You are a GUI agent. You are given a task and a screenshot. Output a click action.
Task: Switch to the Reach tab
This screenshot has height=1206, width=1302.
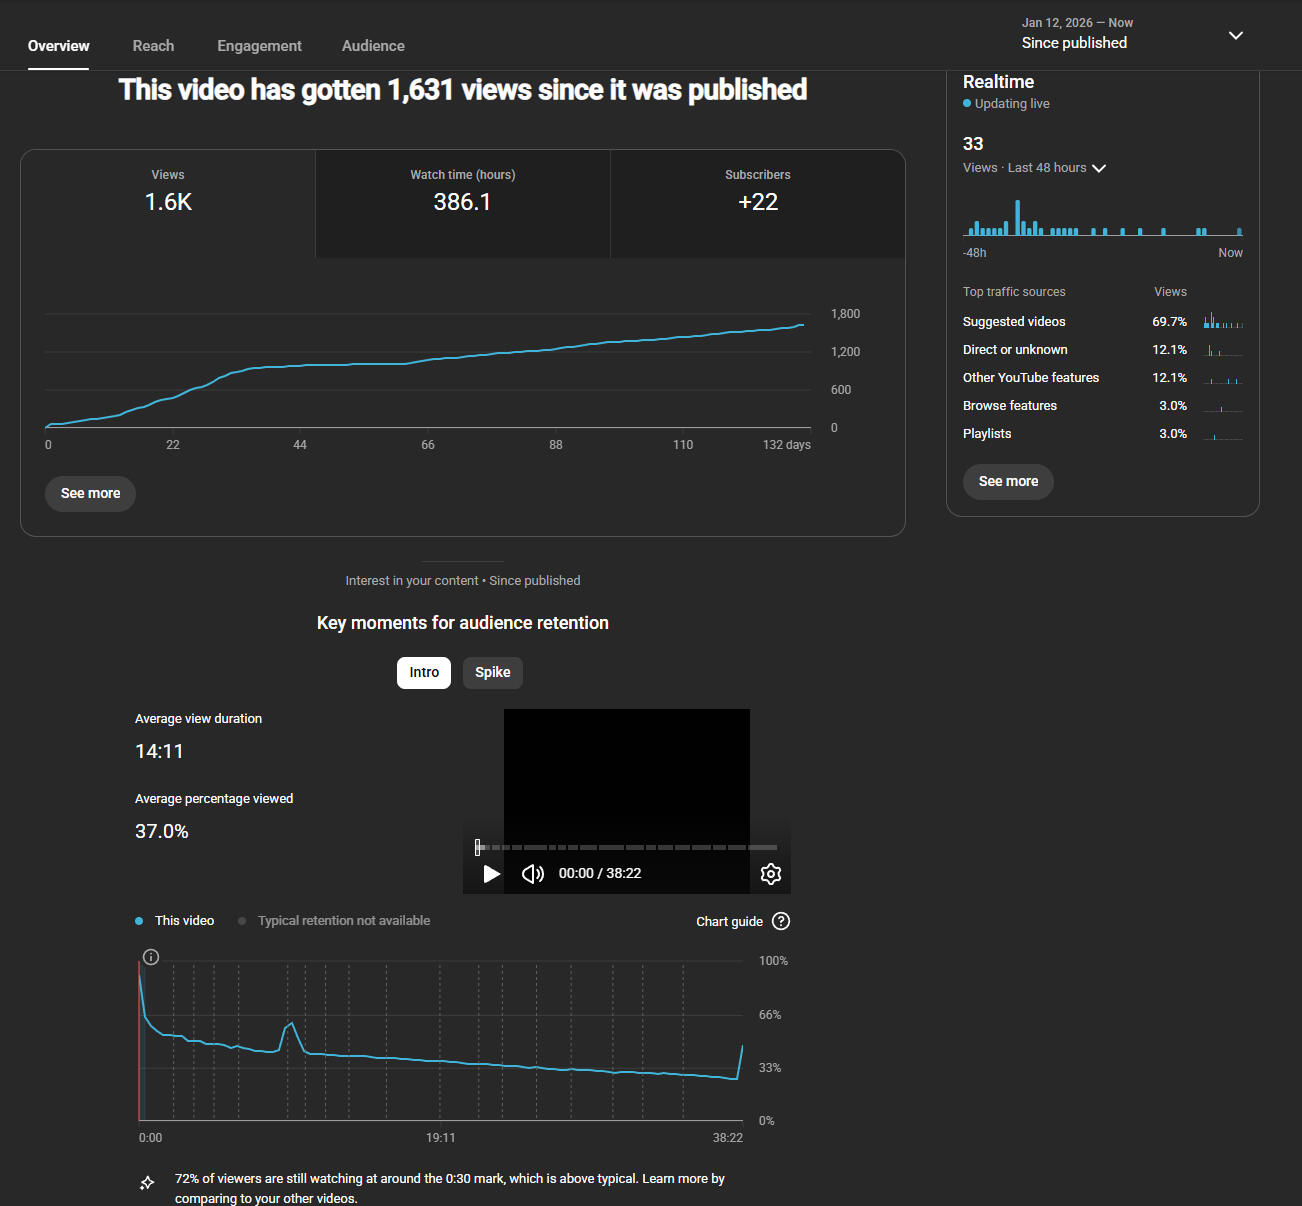(x=153, y=46)
